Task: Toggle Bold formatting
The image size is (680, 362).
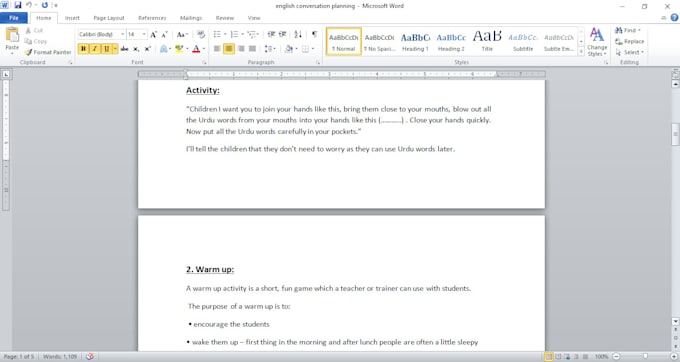Action: [x=83, y=49]
